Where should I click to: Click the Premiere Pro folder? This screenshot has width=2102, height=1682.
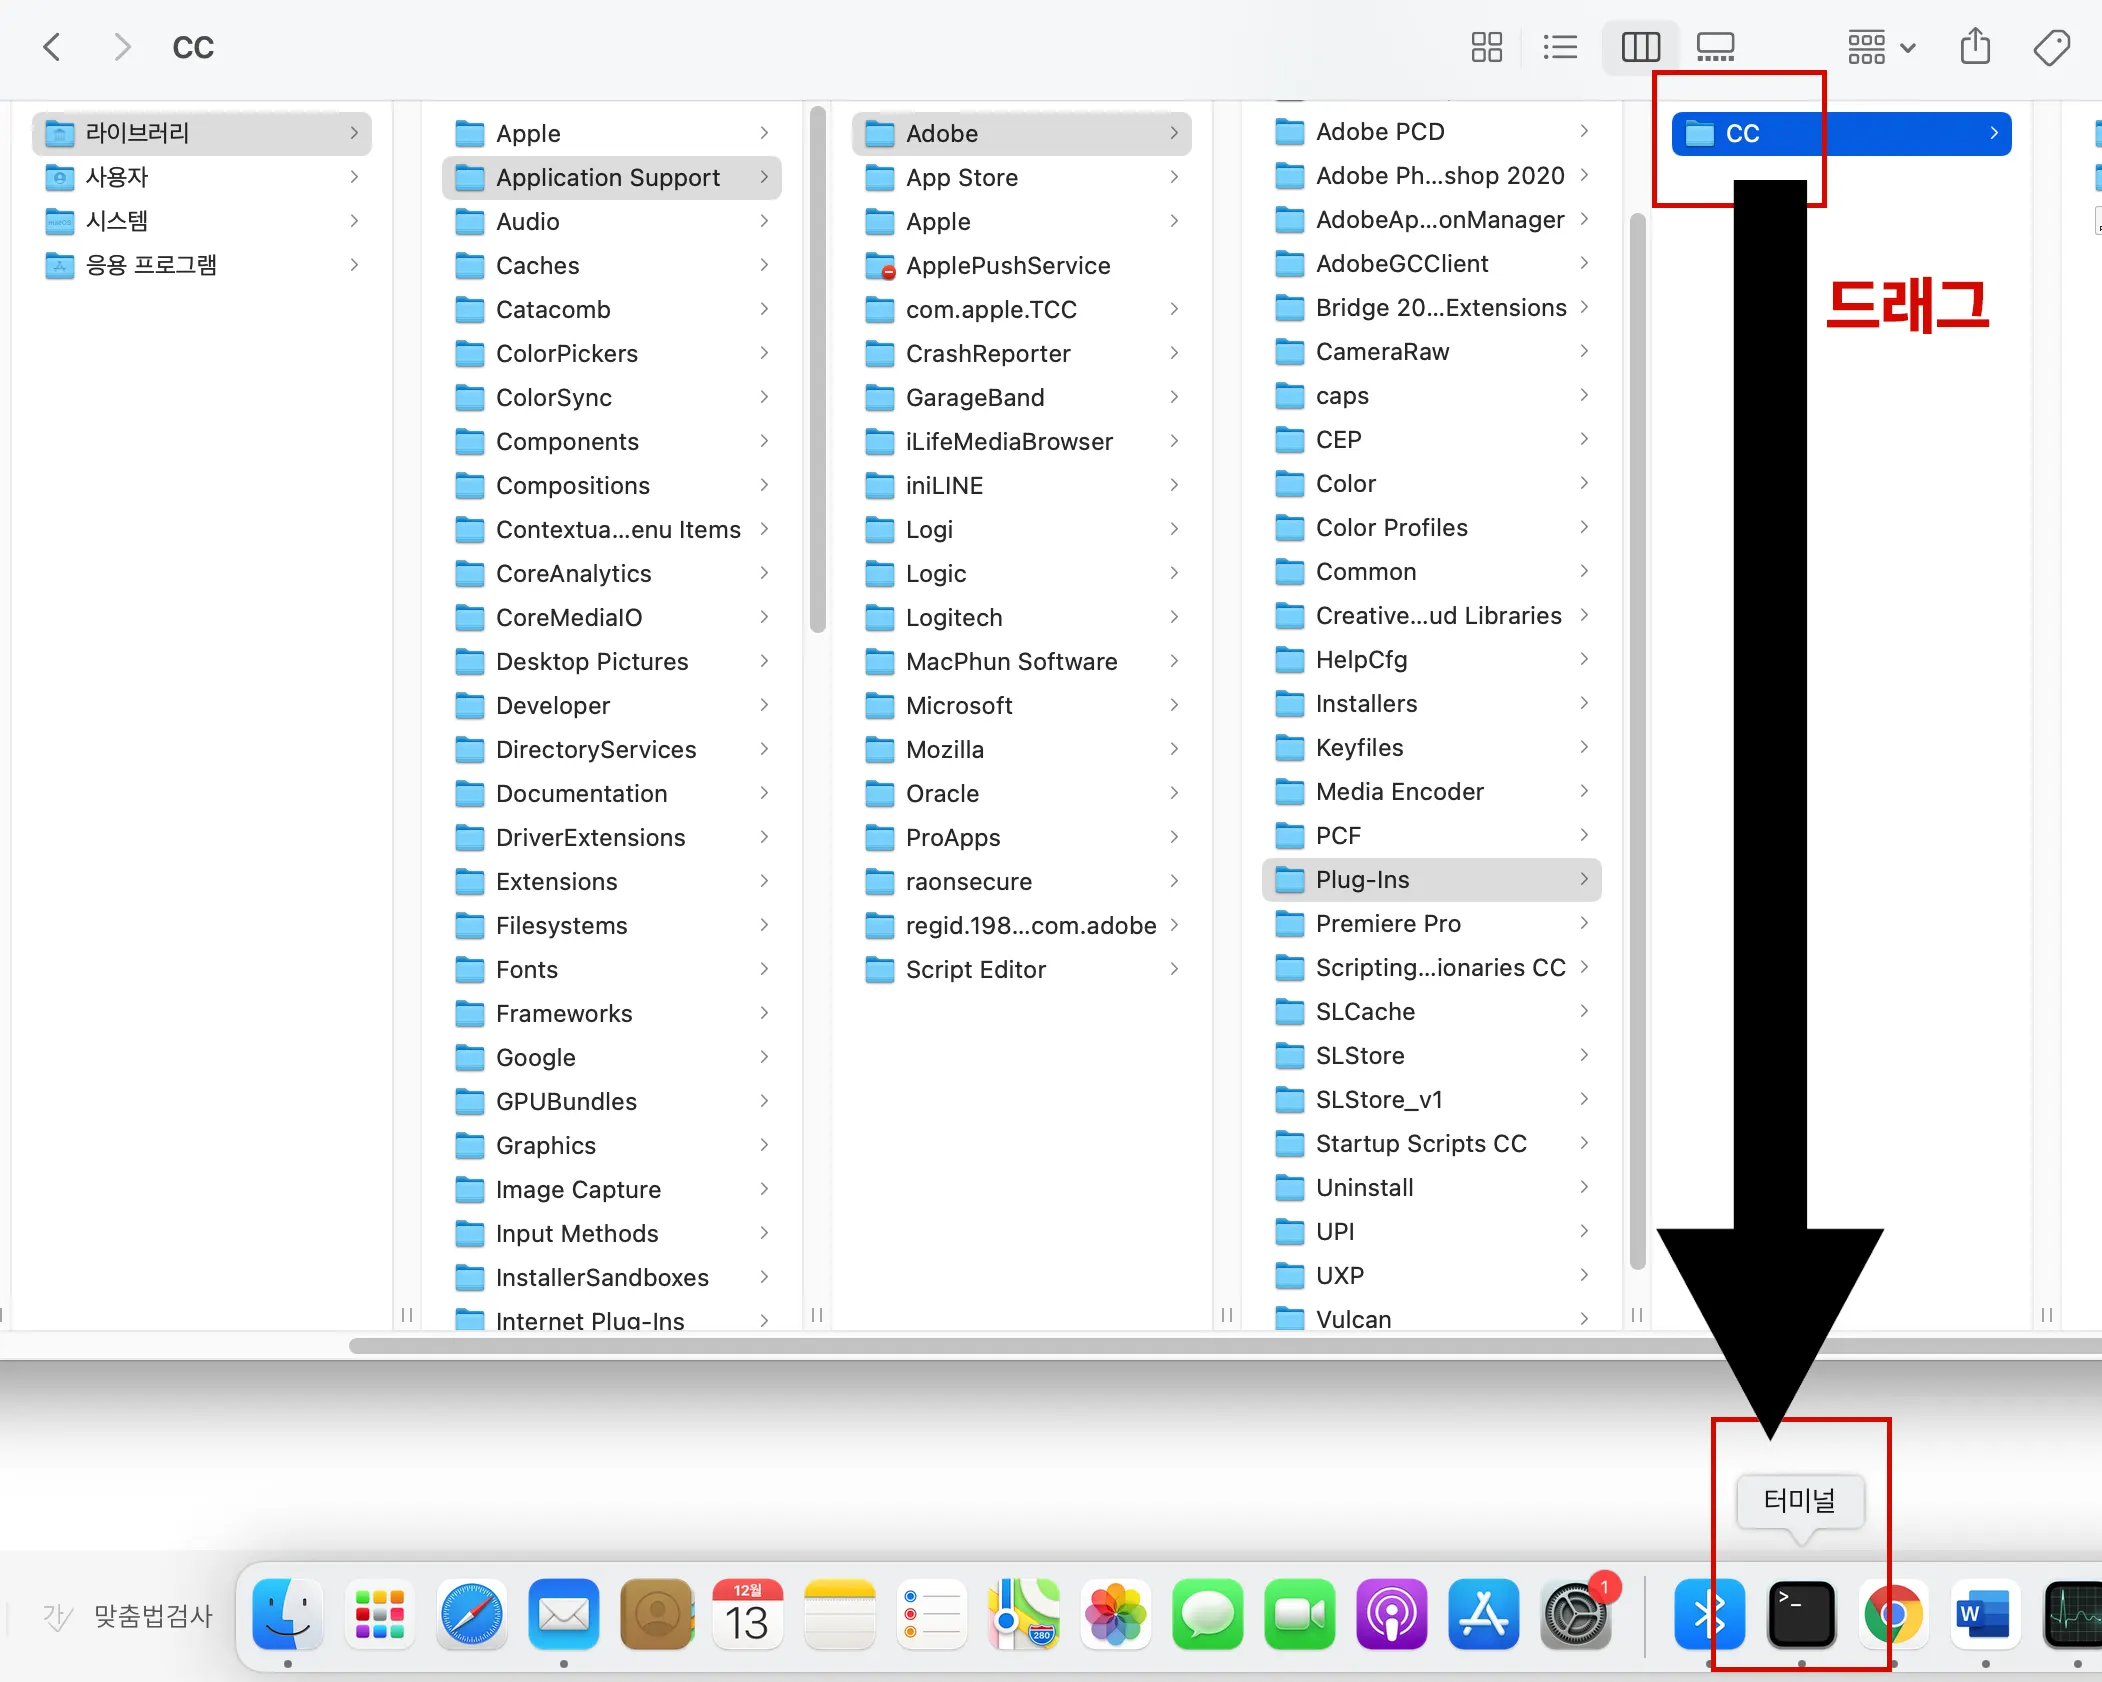pos(1388,923)
